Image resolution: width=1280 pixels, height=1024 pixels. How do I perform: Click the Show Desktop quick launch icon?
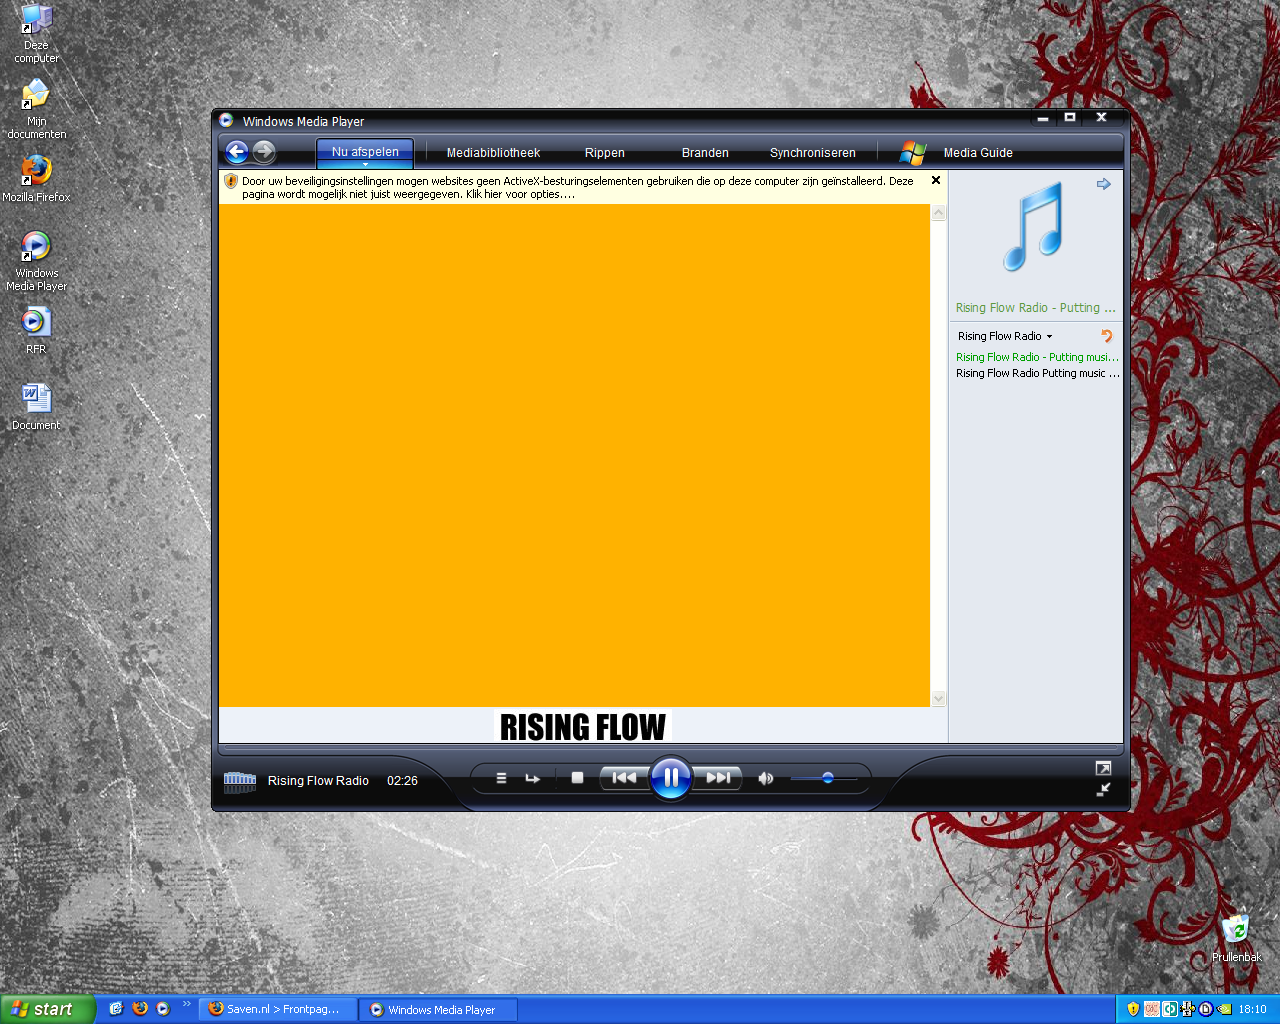[116, 1009]
